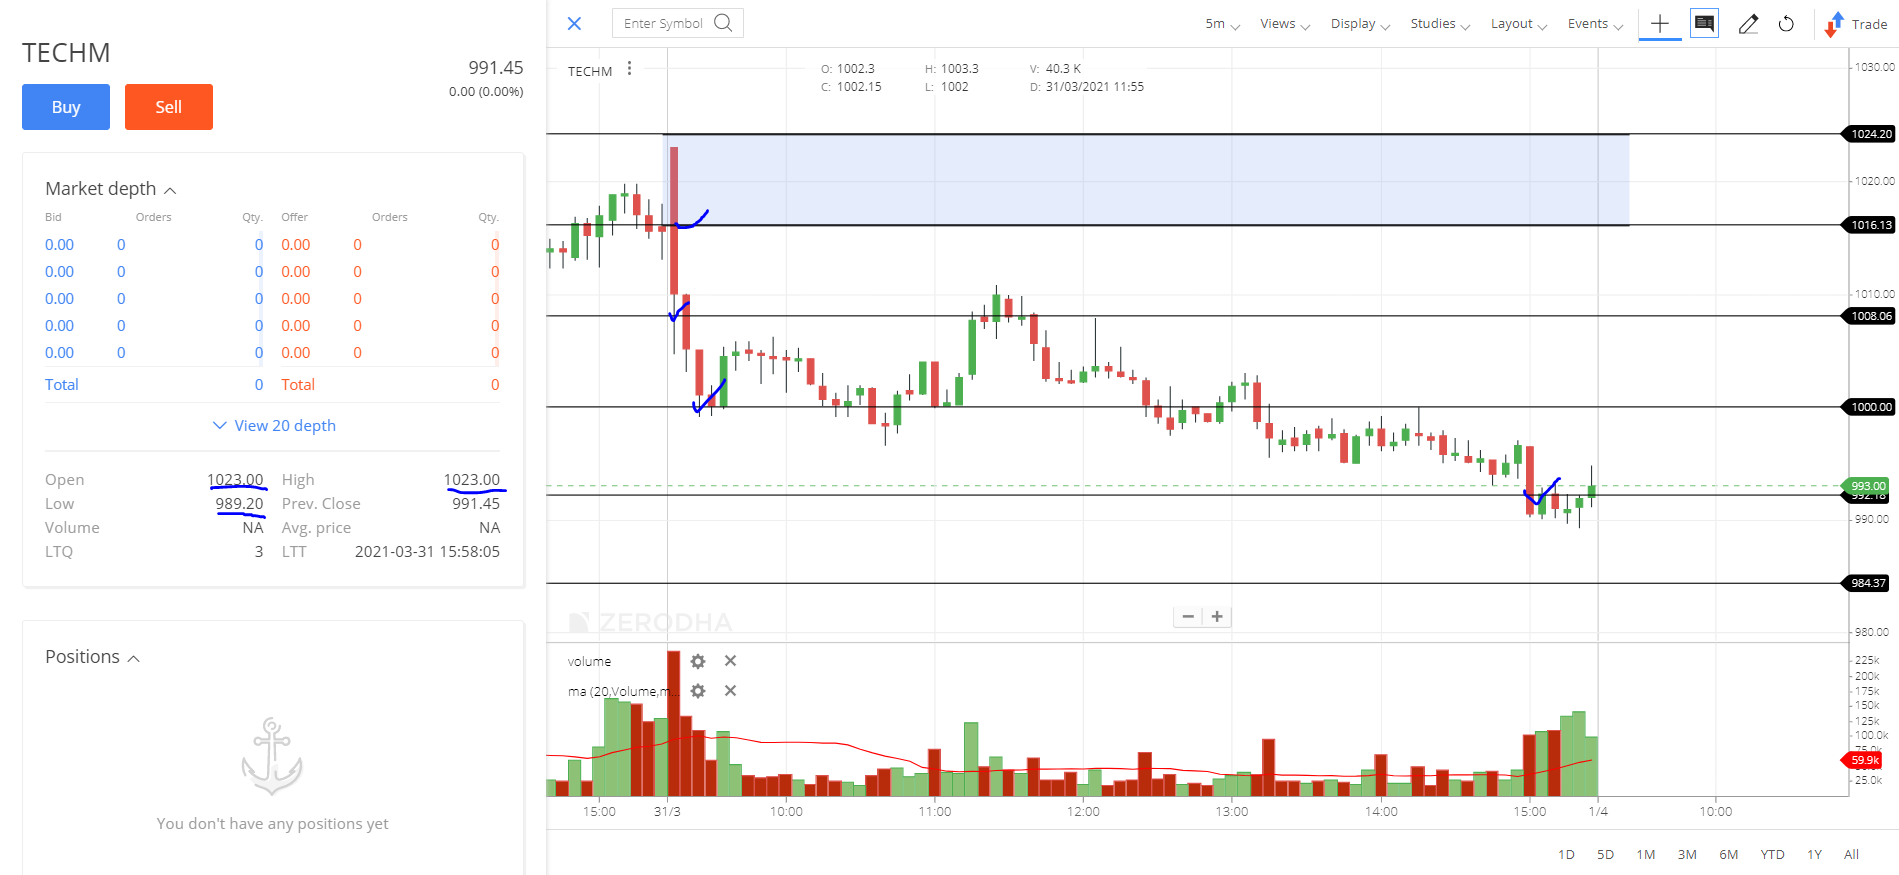The image size is (1899, 875).
Task: Click the 1016.13 price line label
Action: [1868, 225]
